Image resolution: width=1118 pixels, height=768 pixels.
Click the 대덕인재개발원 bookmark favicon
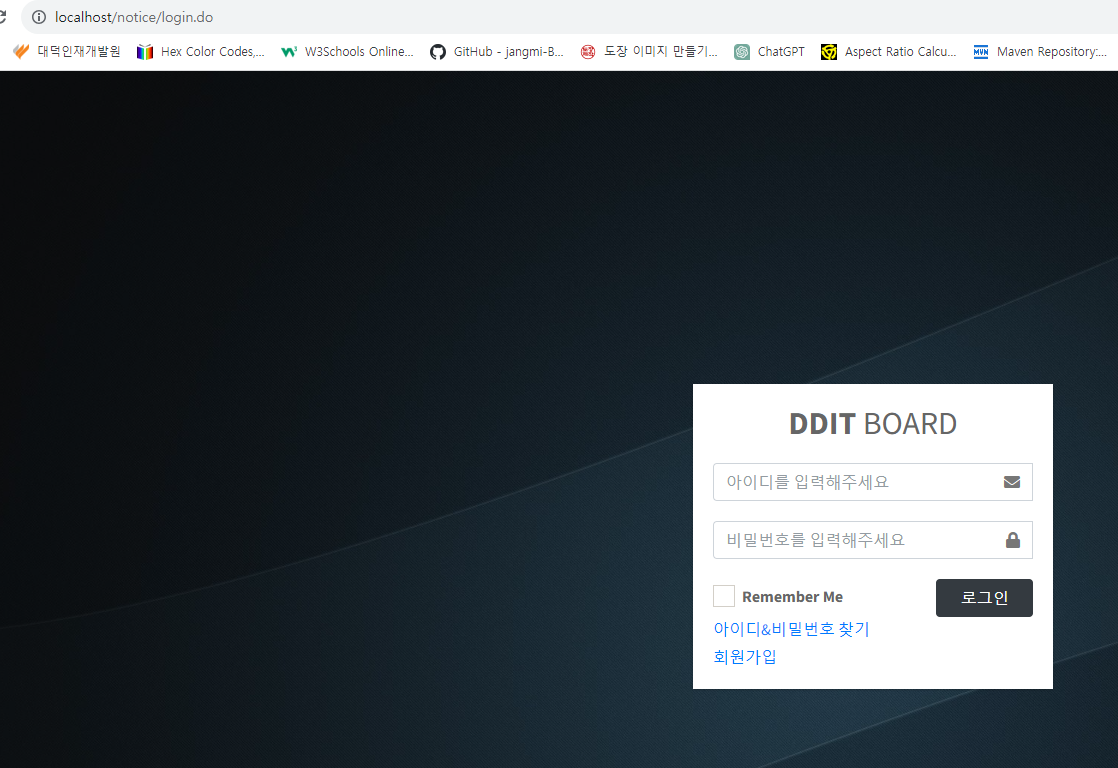coord(21,51)
